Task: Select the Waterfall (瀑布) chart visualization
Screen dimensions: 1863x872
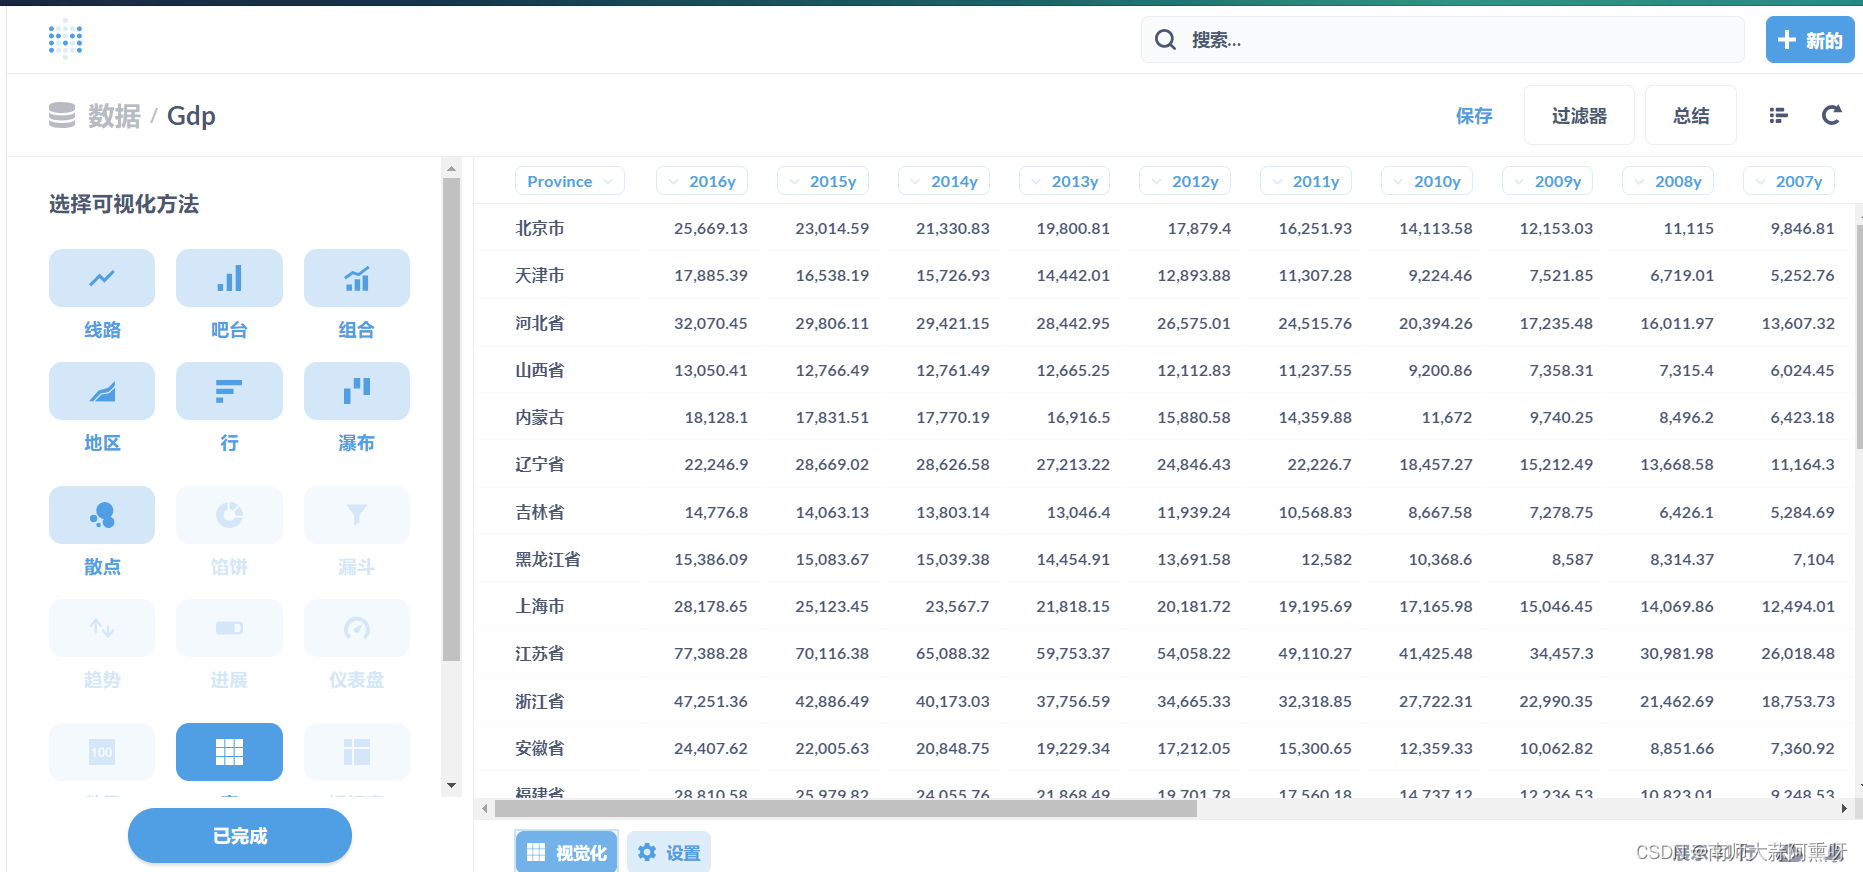Action: (357, 391)
